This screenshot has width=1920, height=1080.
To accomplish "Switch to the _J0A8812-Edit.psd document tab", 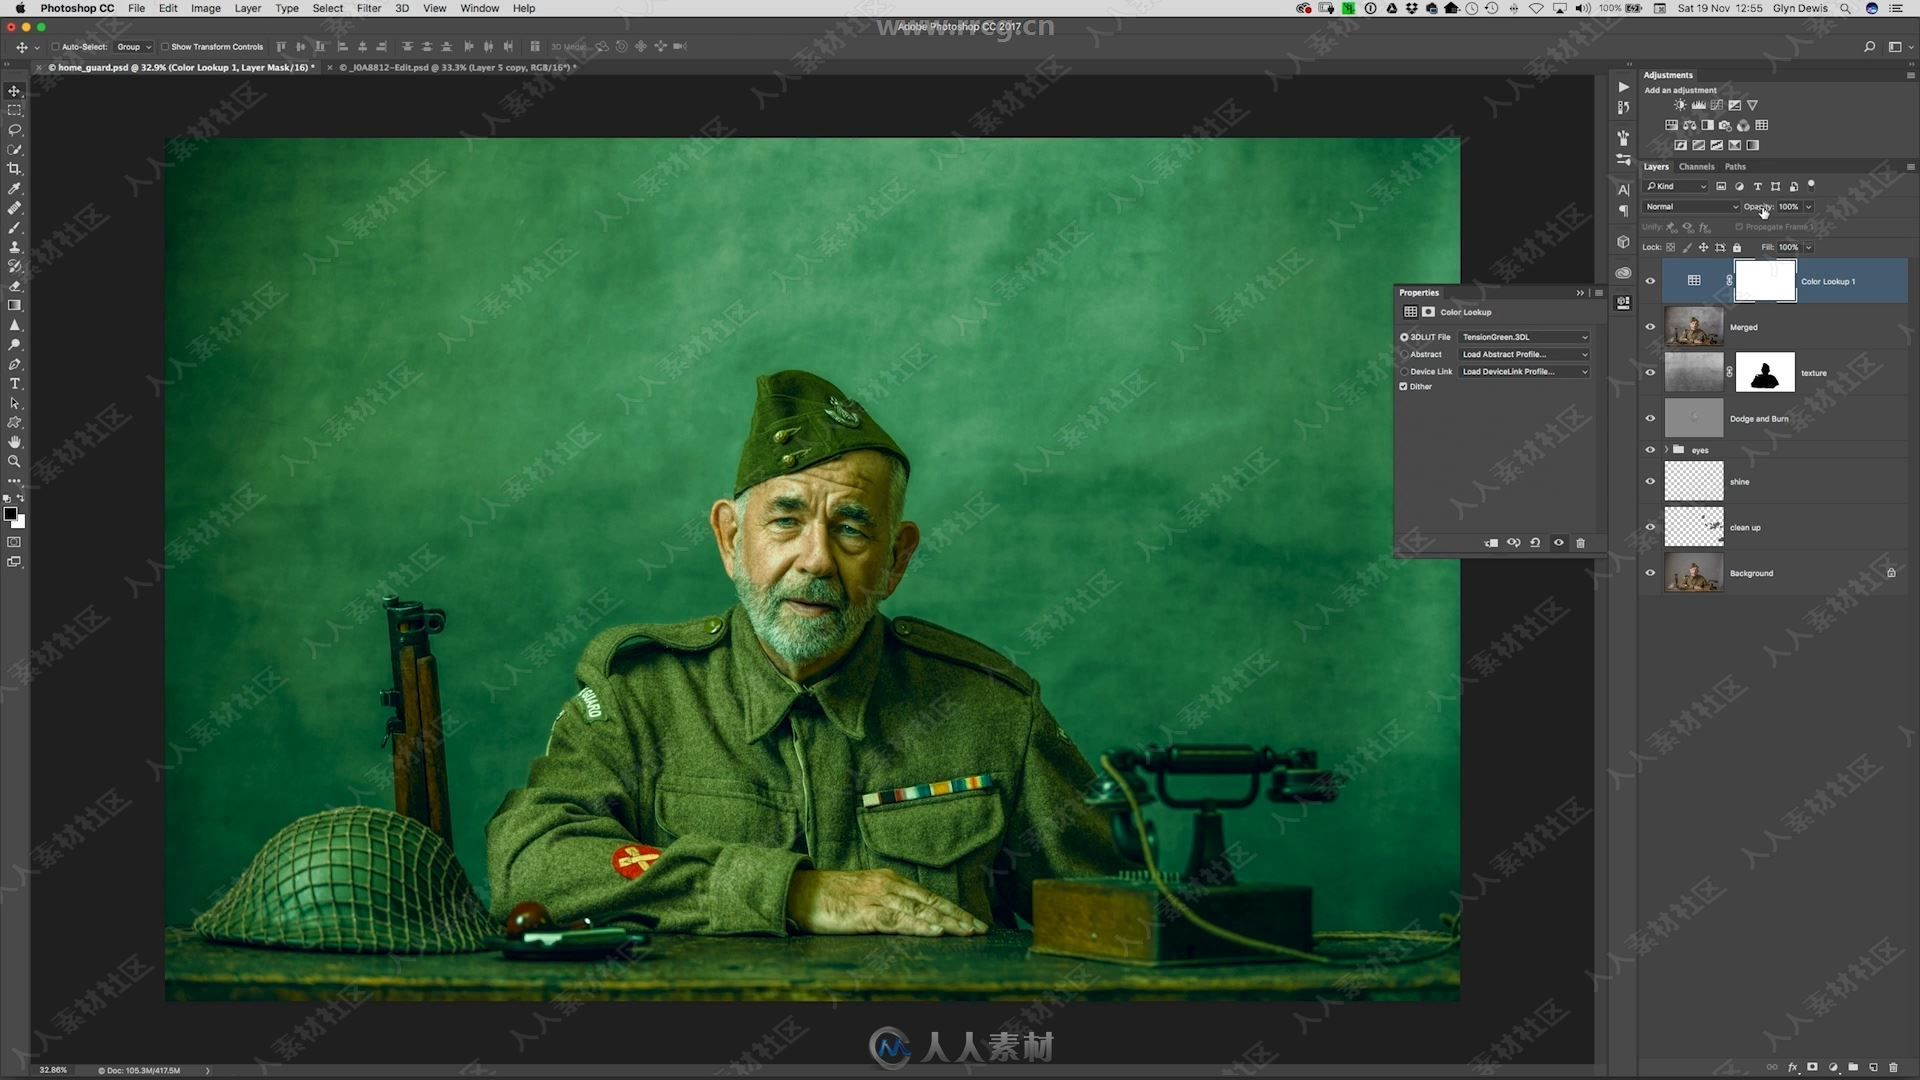I will coord(457,68).
